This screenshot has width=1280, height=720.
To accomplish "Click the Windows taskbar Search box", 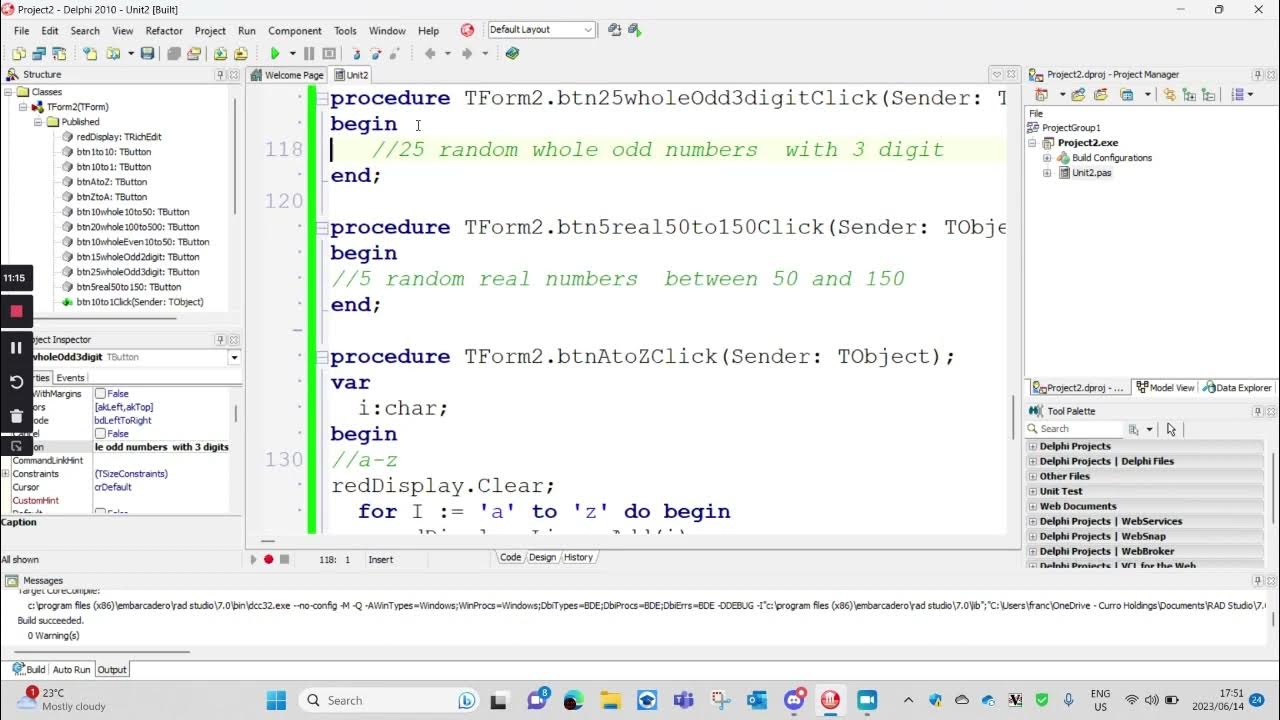I will (x=390, y=700).
